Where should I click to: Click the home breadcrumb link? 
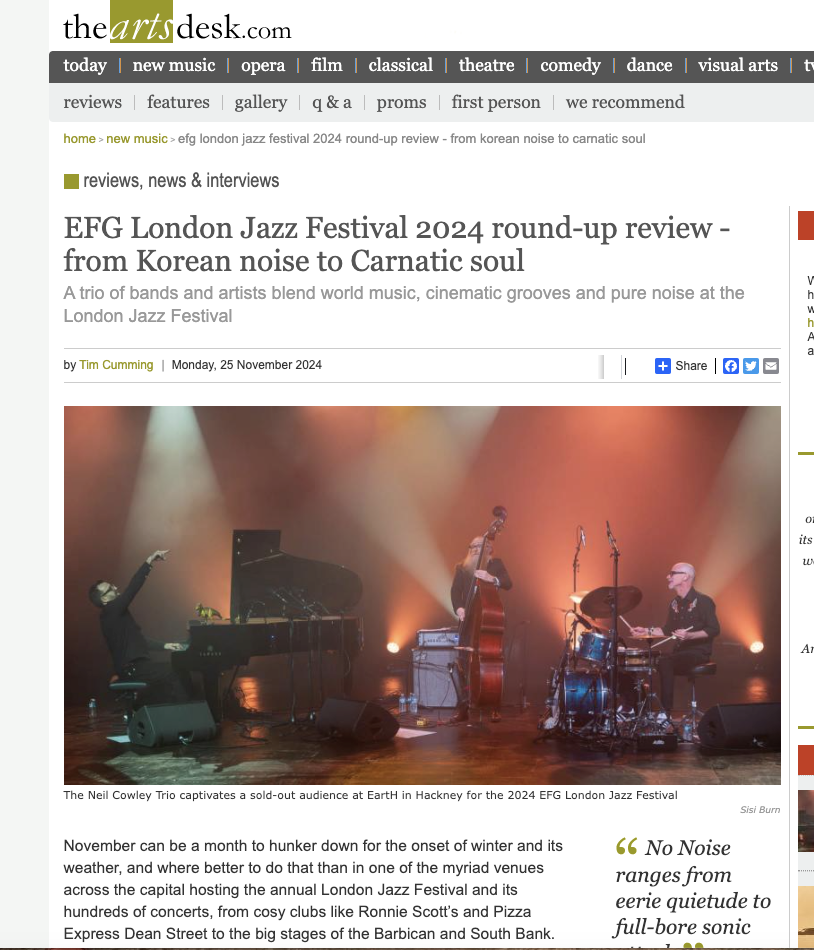[x=79, y=139]
